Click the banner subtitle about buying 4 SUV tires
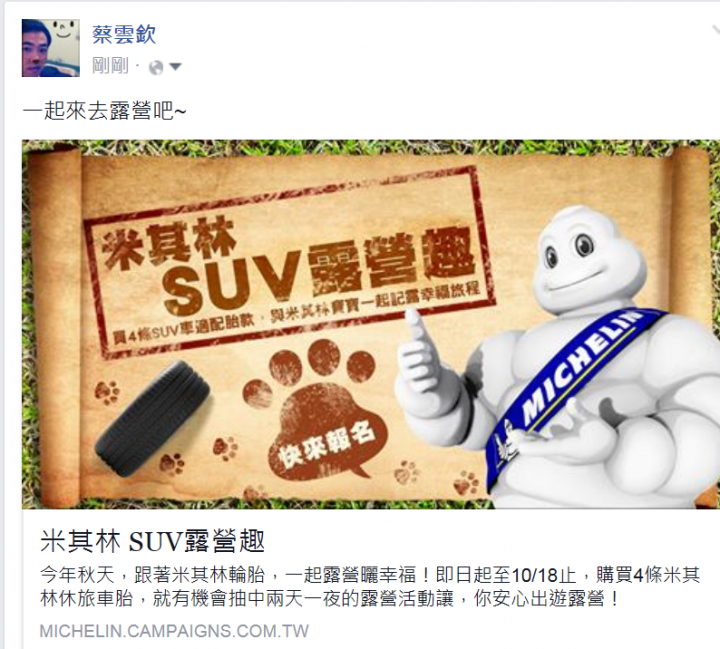Screen dimensions: 720x649 click(x=297, y=316)
